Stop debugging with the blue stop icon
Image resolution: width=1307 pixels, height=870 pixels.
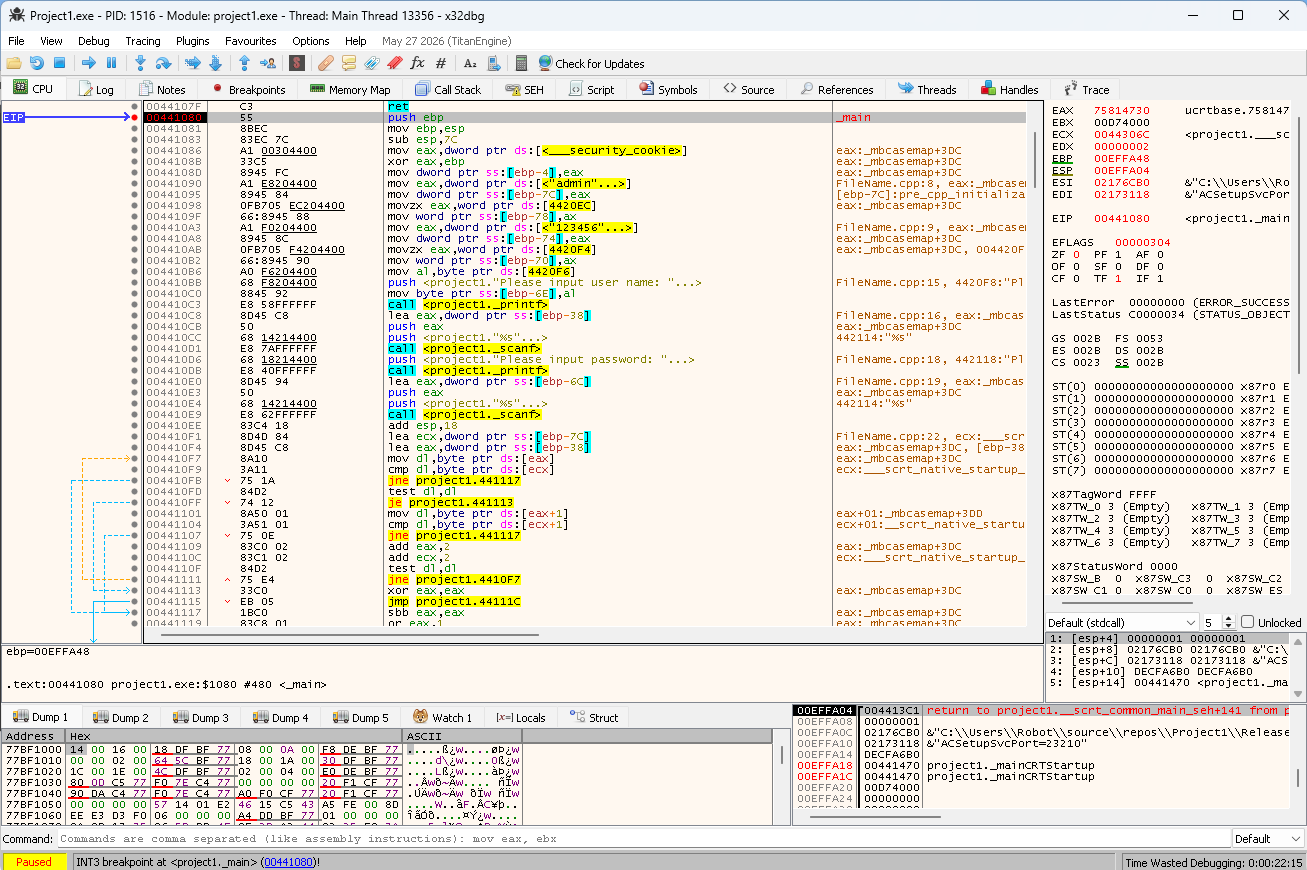pyautogui.click(x=58, y=63)
